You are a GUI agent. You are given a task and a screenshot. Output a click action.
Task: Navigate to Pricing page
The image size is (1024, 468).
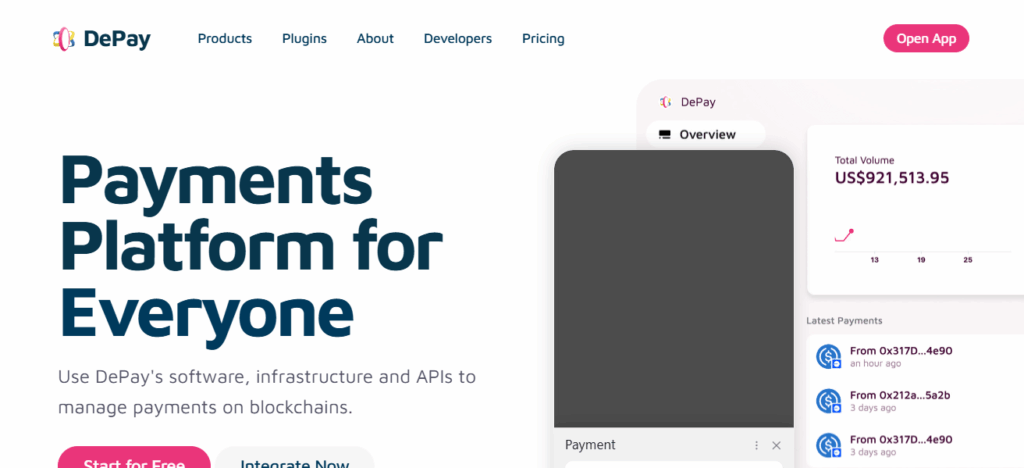coord(543,39)
